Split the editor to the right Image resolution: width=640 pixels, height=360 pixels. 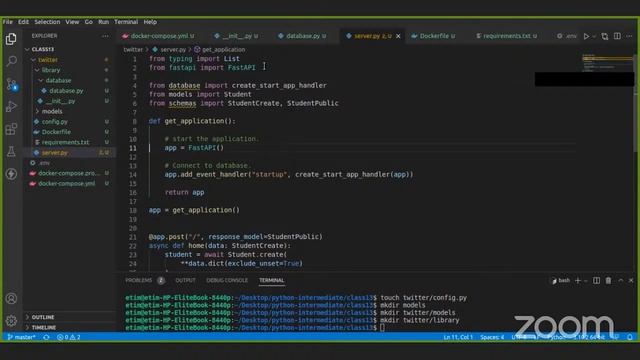click(x=617, y=36)
